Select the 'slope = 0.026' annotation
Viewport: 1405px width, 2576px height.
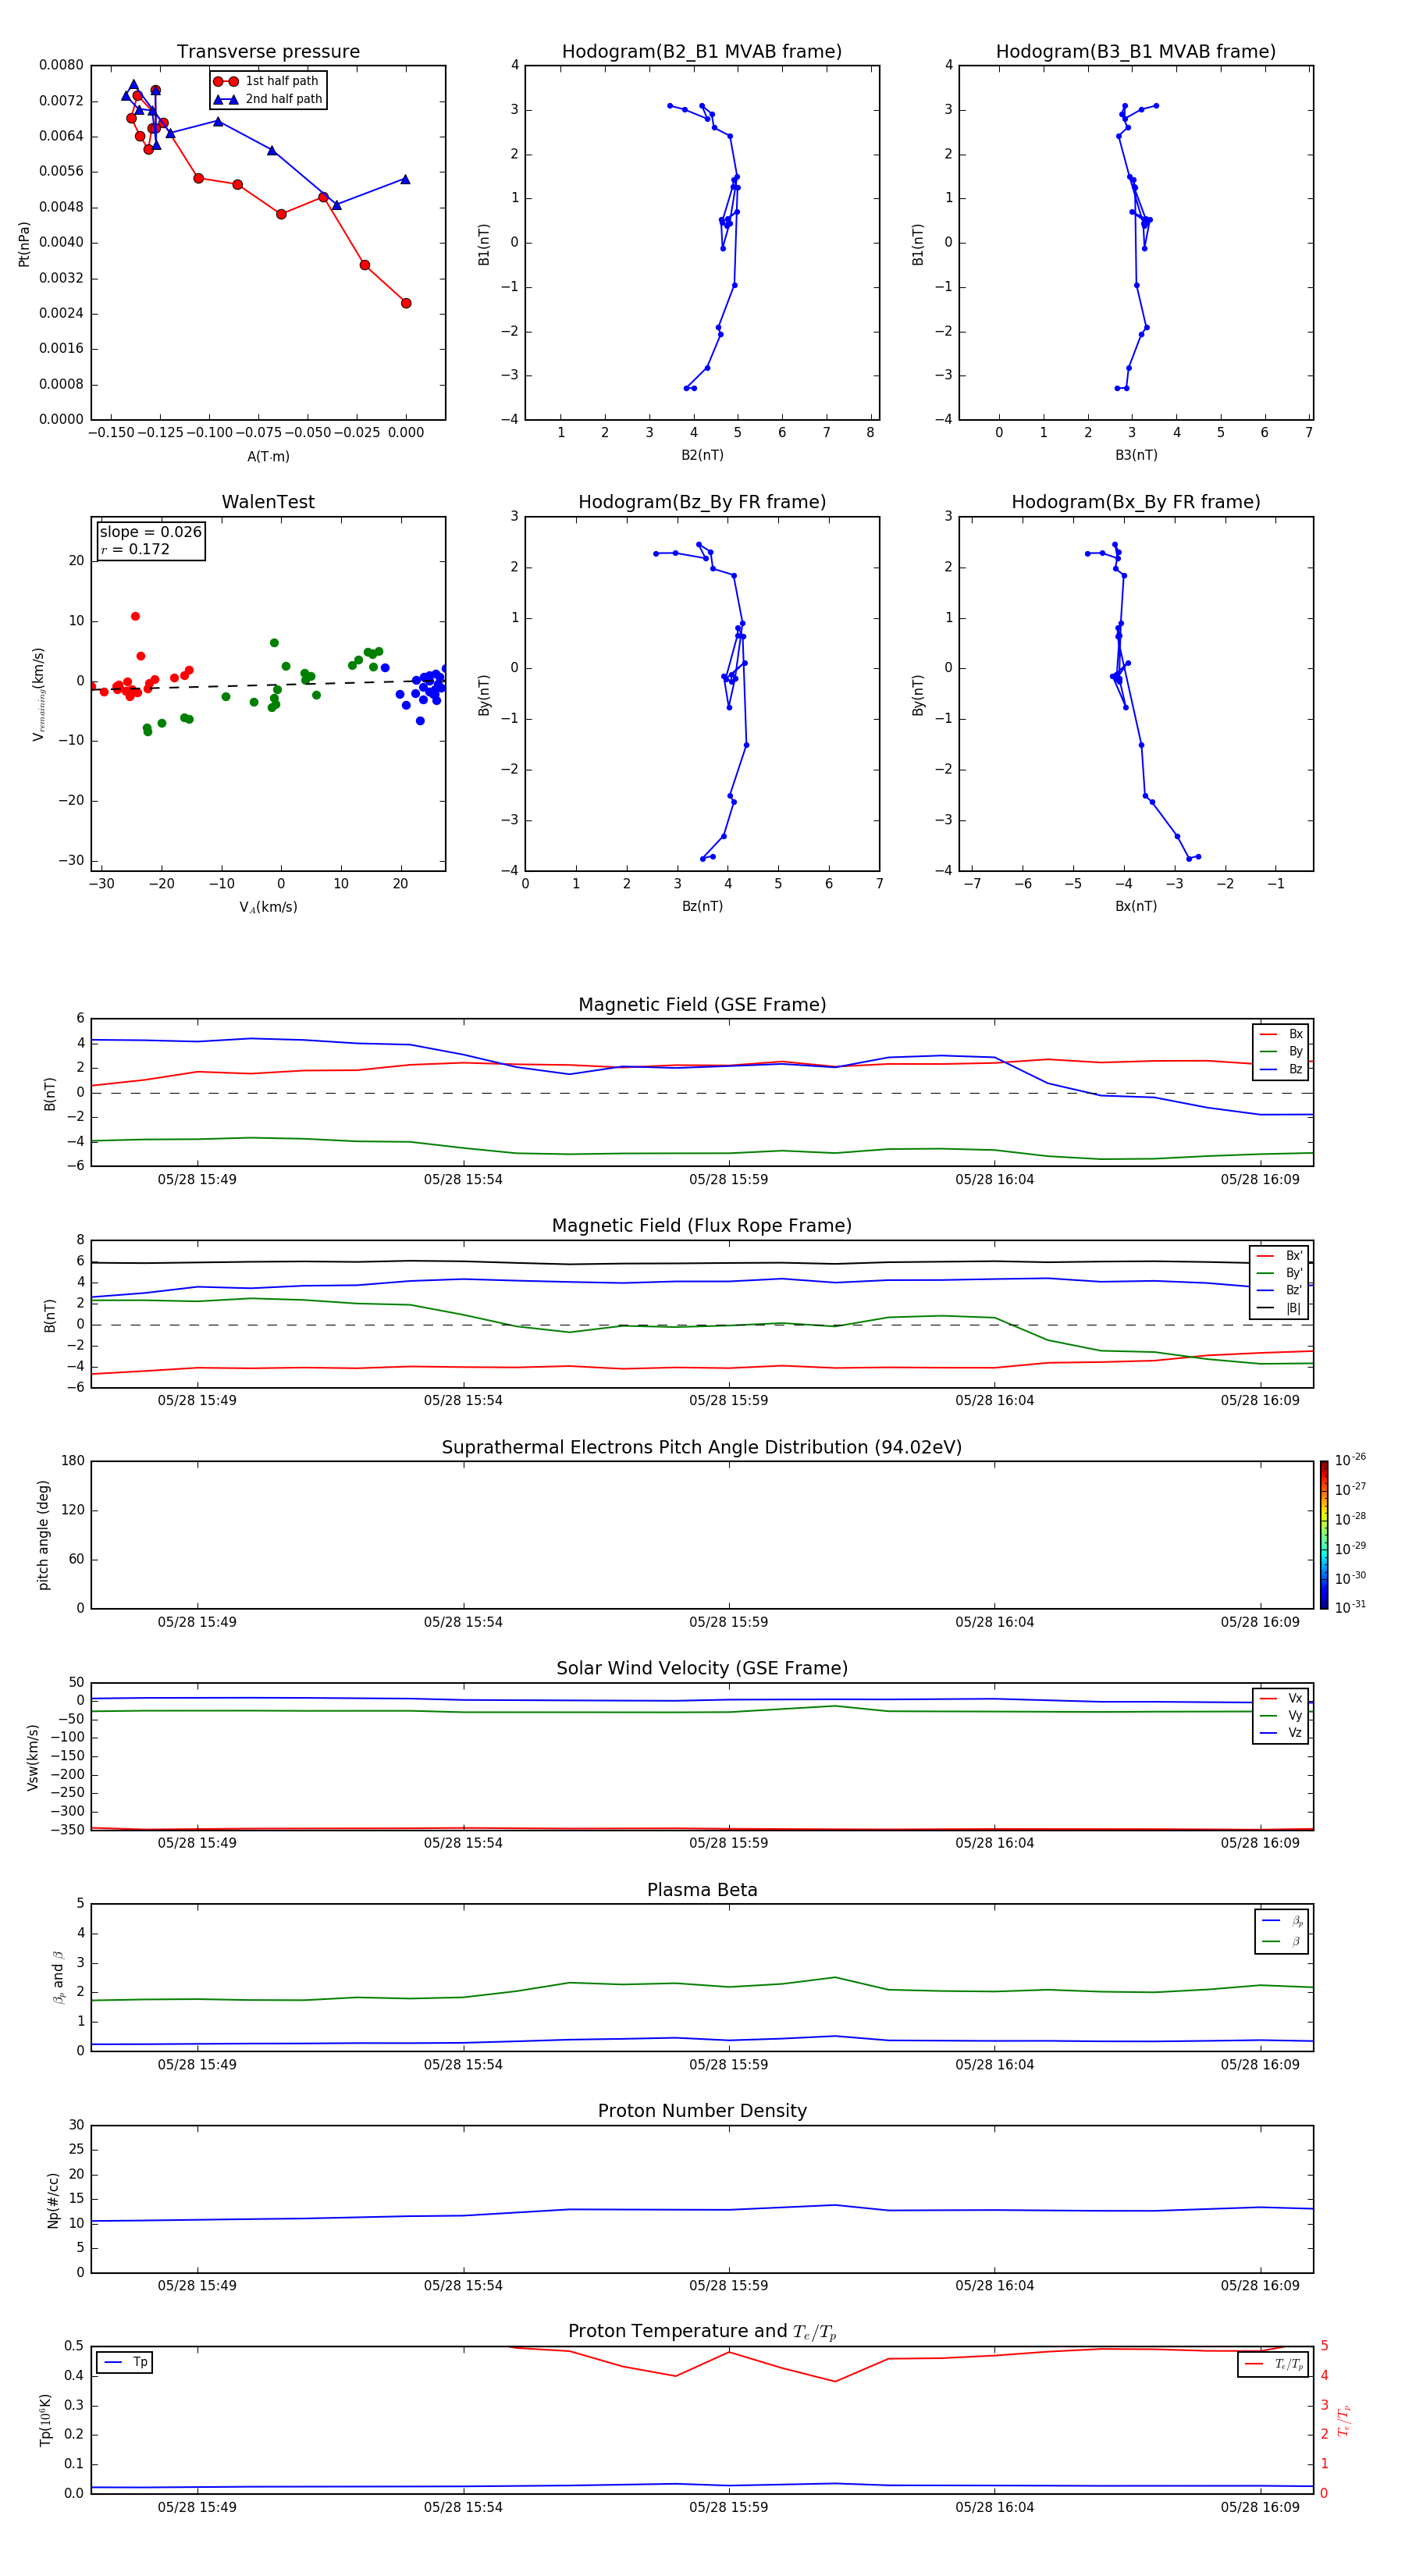pos(151,532)
